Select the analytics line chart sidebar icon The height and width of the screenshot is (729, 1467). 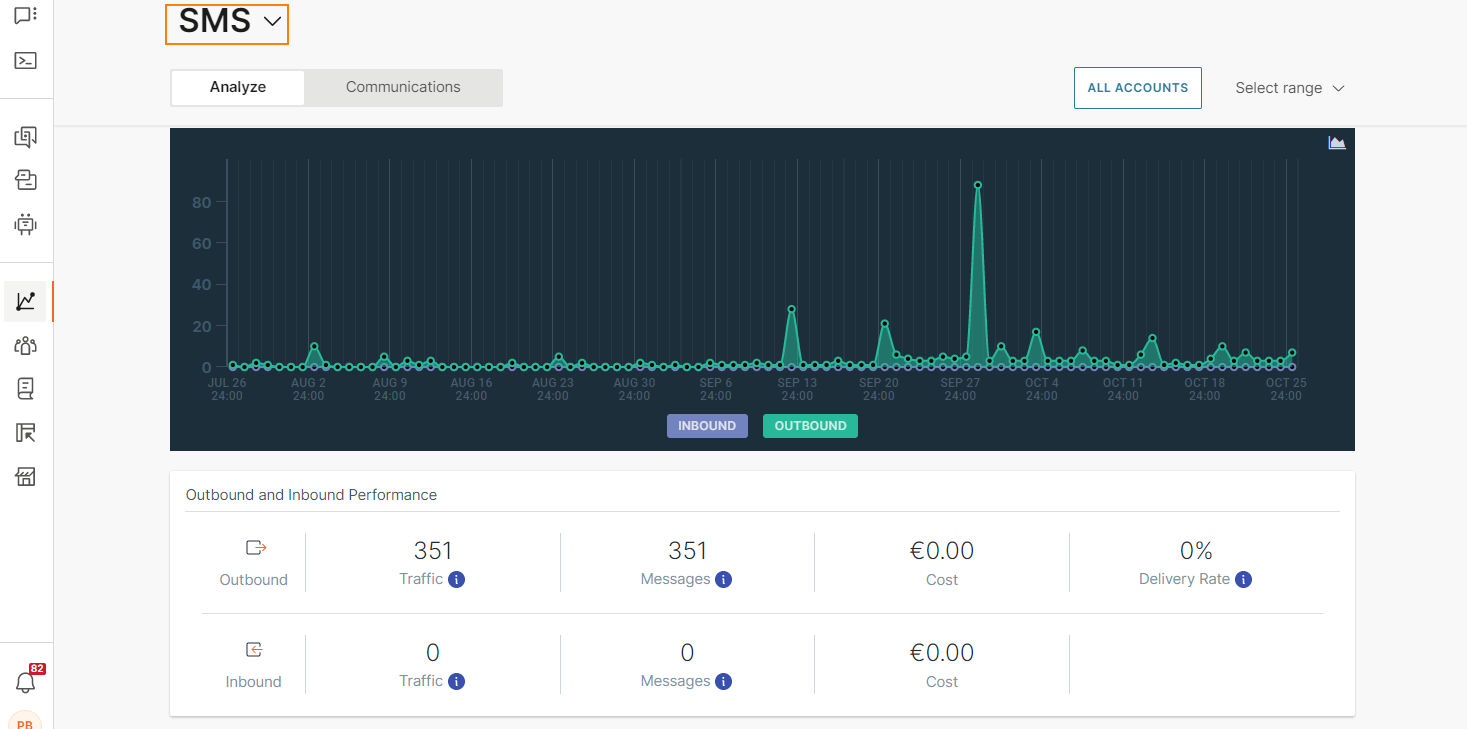point(26,301)
